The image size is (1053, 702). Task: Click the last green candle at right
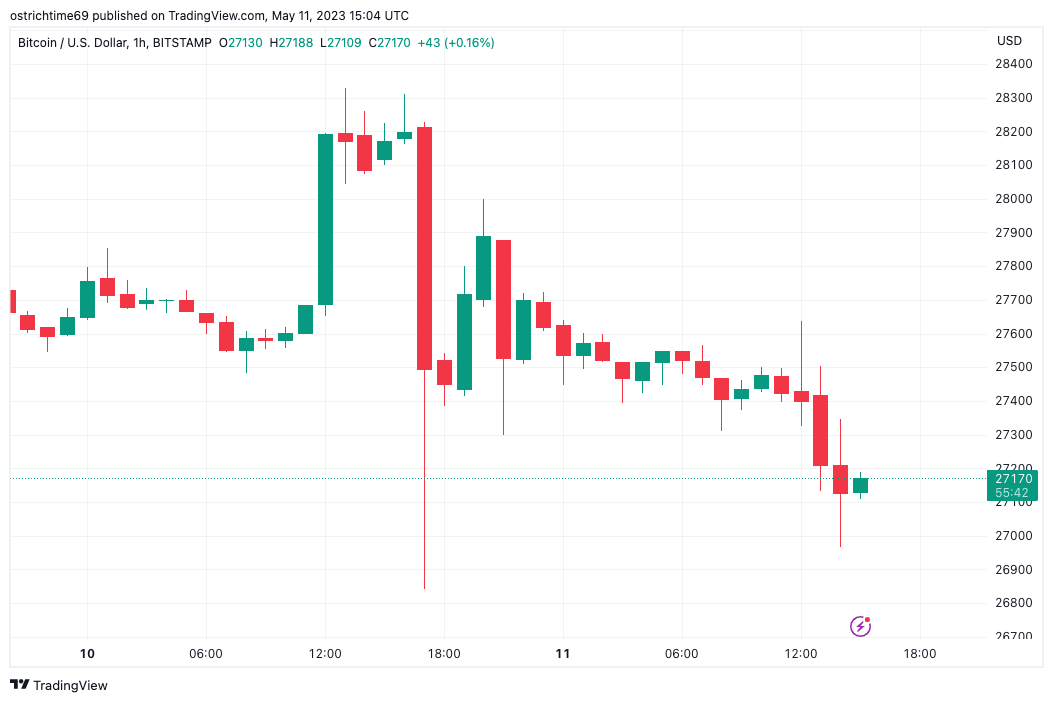click(860, 485)
